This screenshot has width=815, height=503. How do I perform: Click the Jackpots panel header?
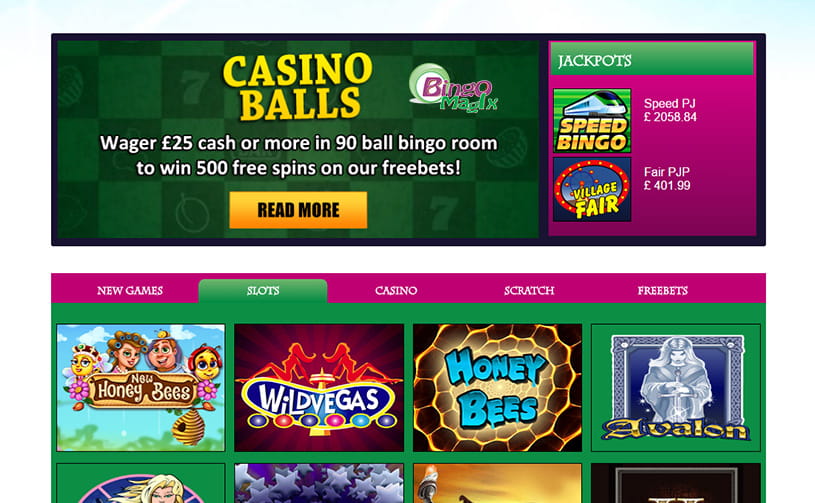(x=652, y=59)
